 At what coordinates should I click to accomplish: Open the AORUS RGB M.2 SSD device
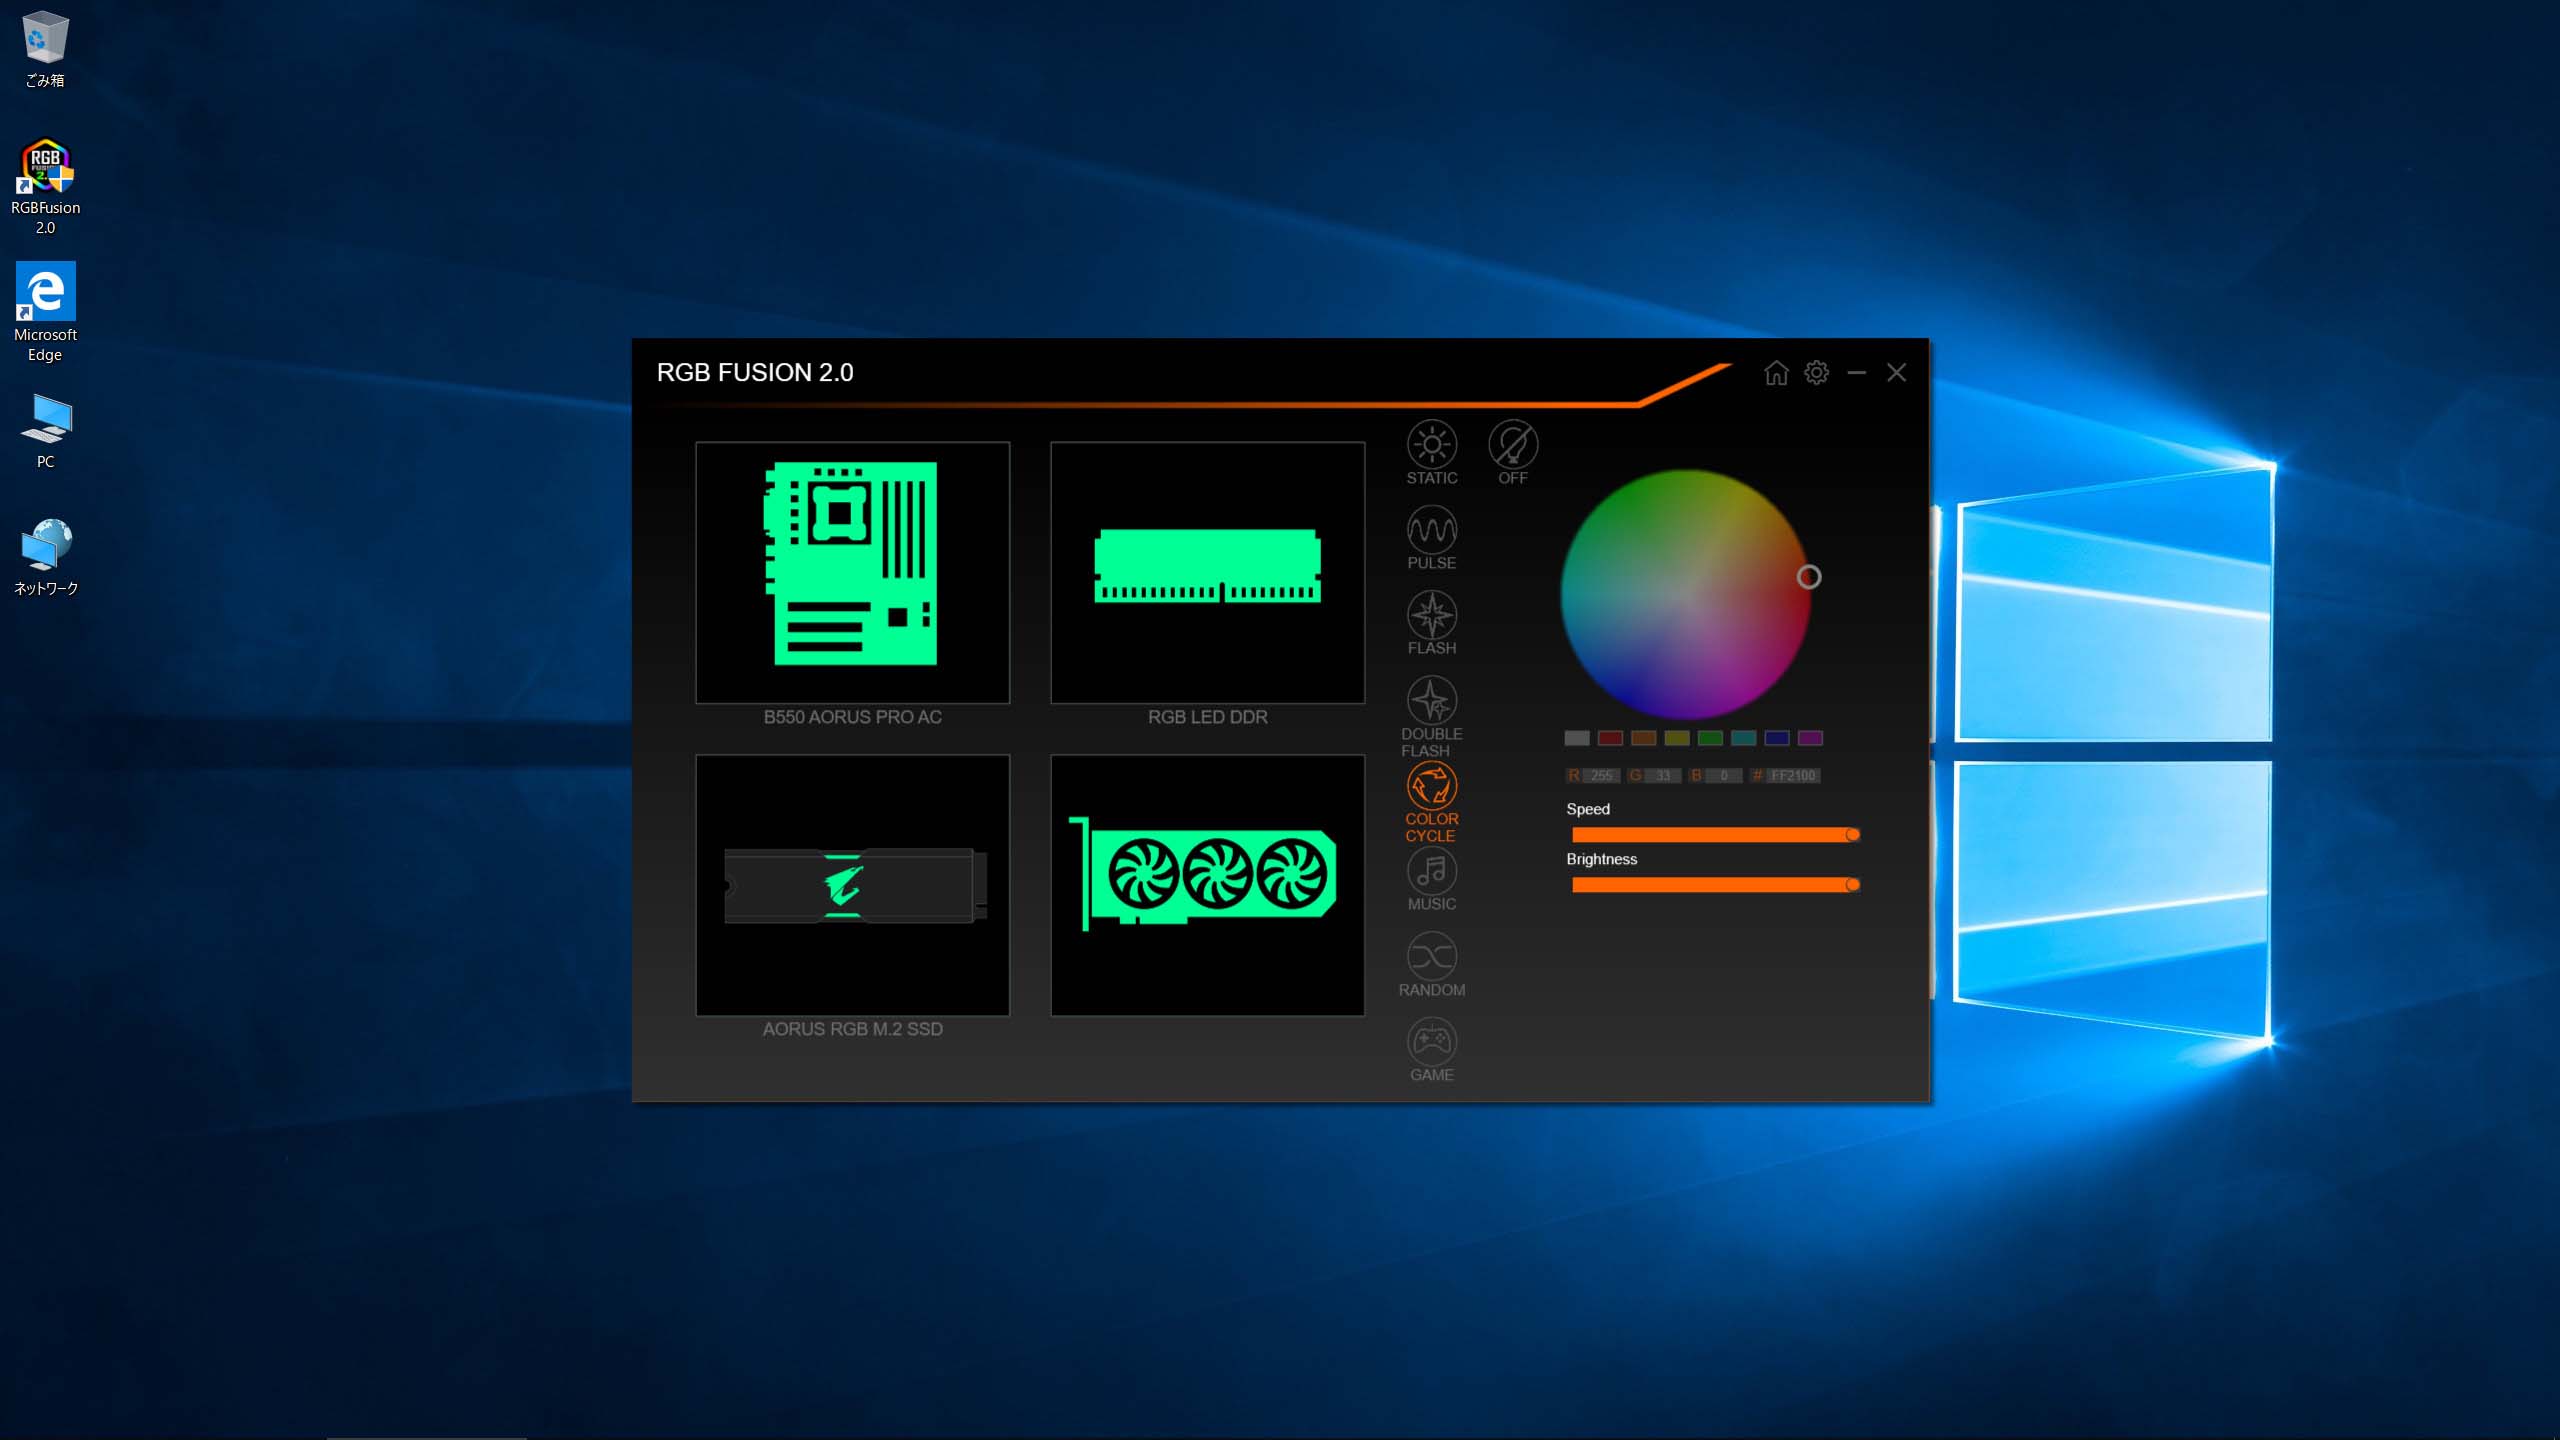[x=852, y=885]
